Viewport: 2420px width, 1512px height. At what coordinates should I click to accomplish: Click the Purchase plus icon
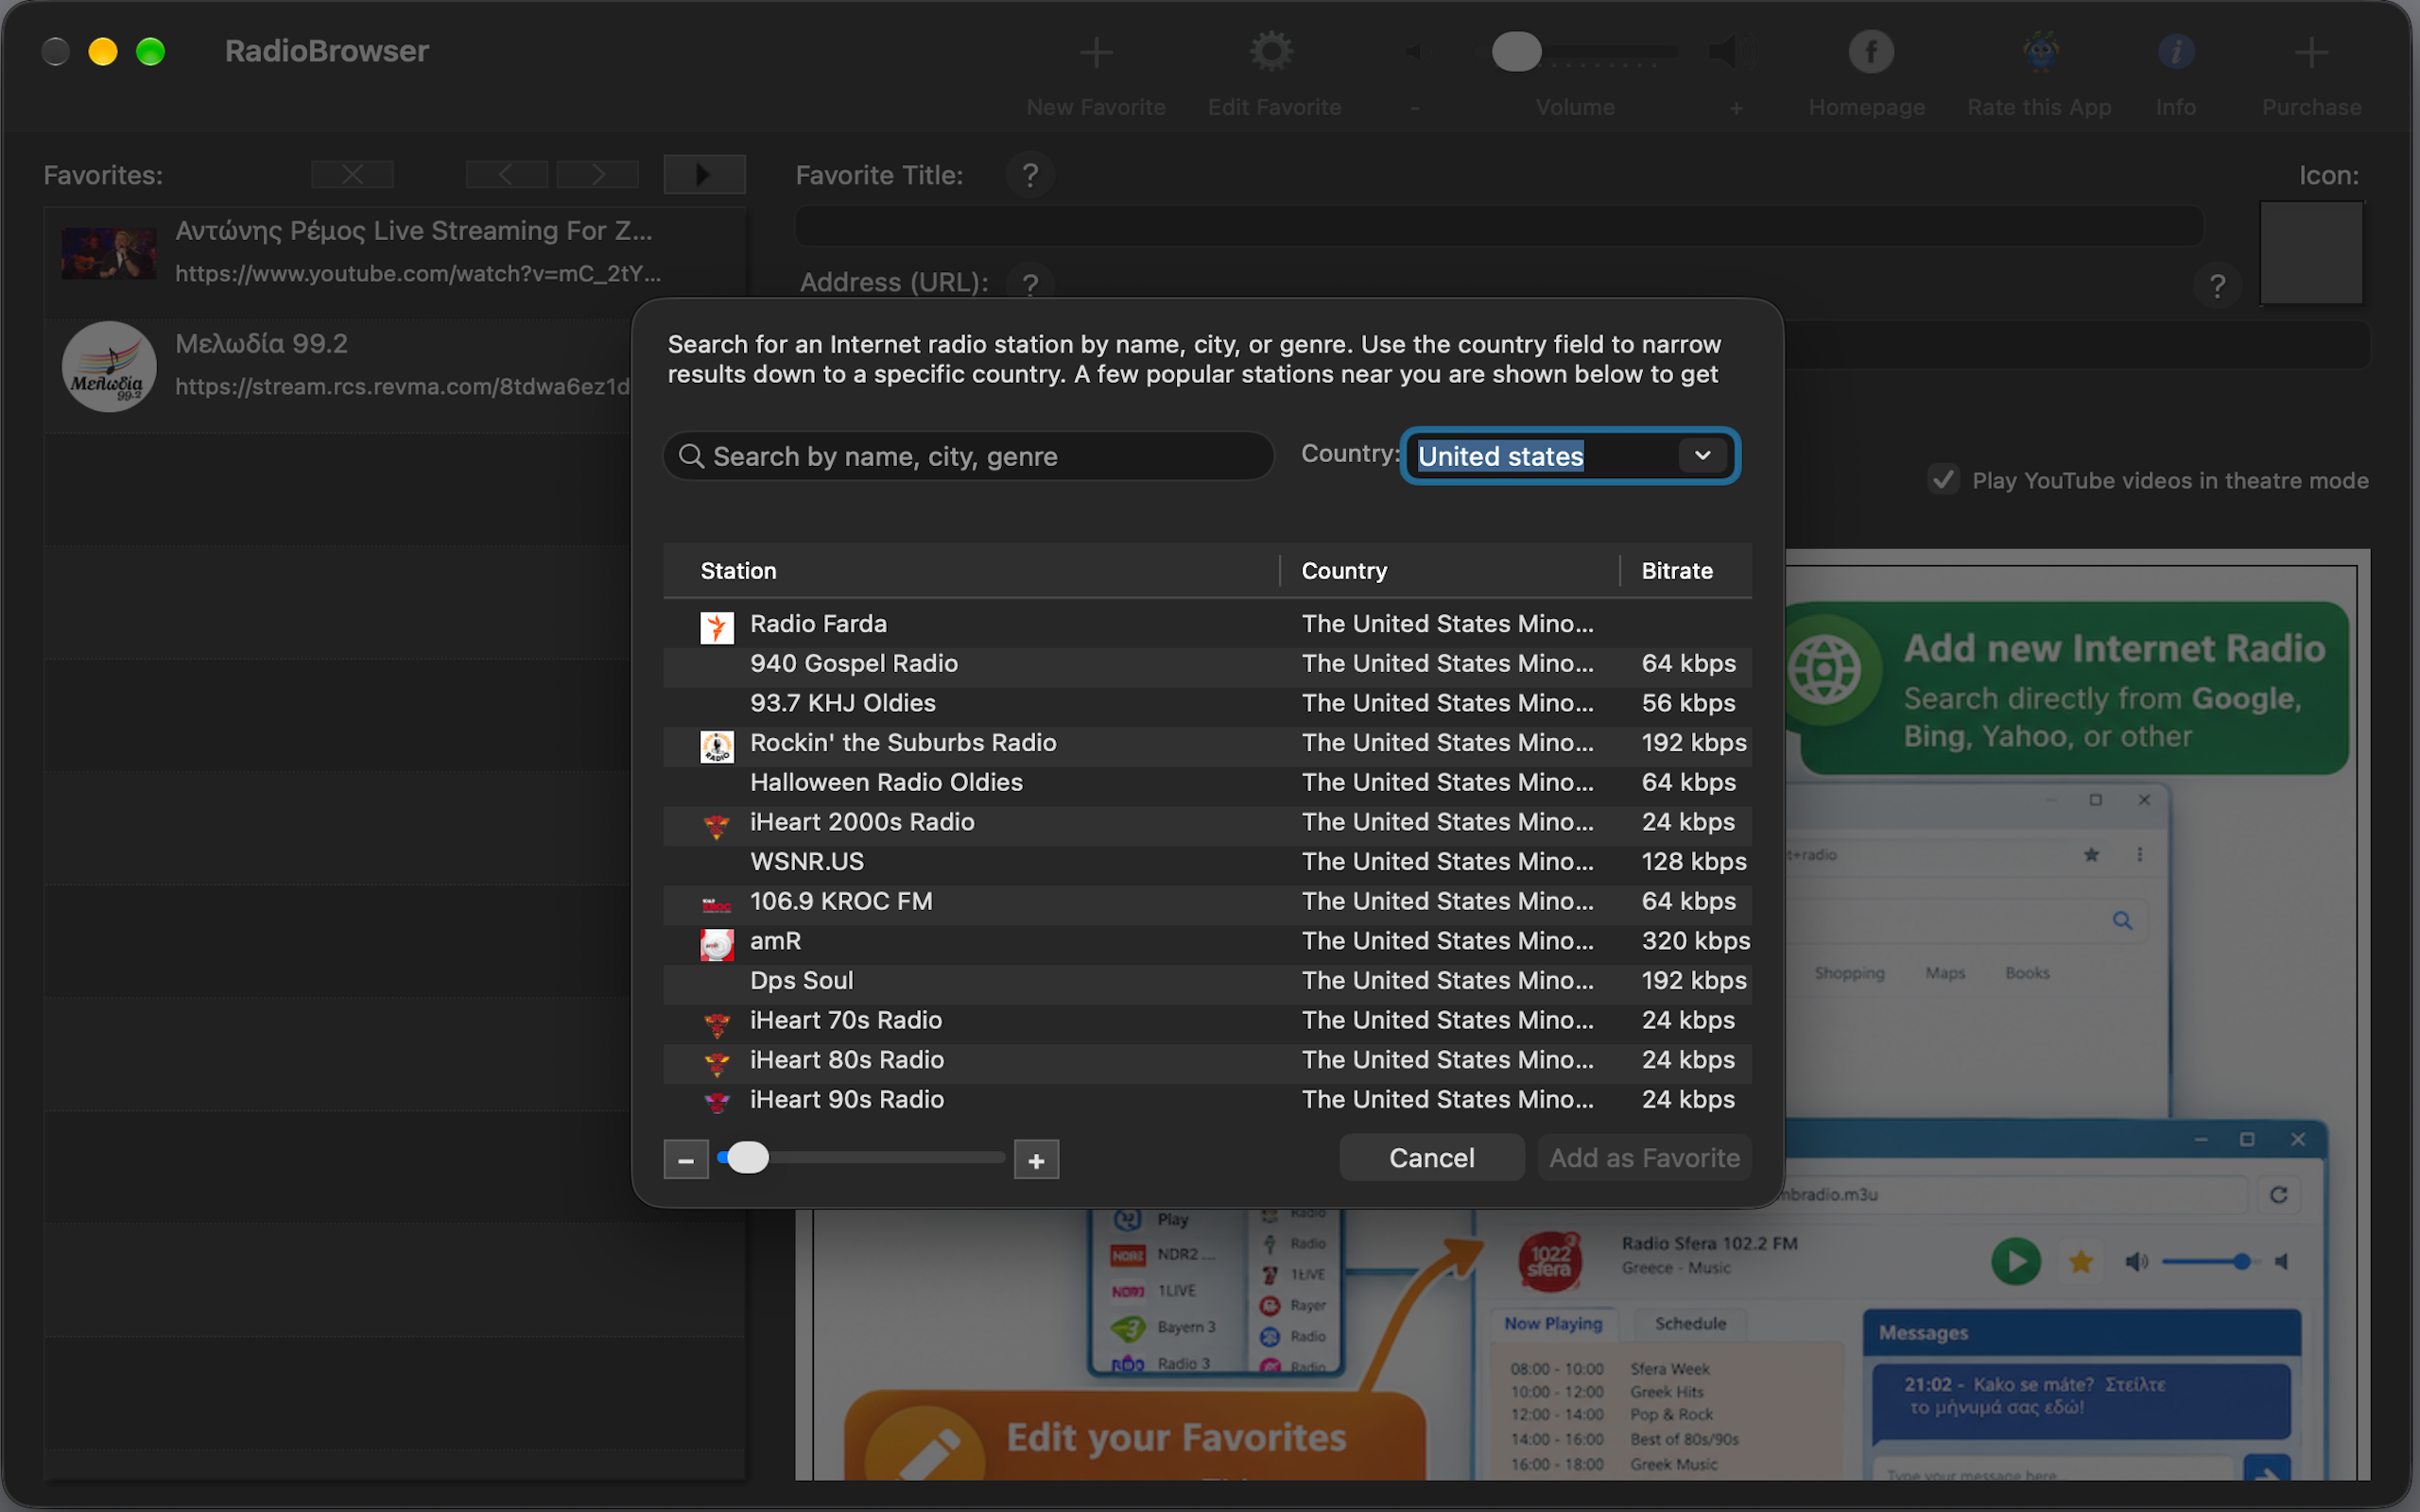2311,52
